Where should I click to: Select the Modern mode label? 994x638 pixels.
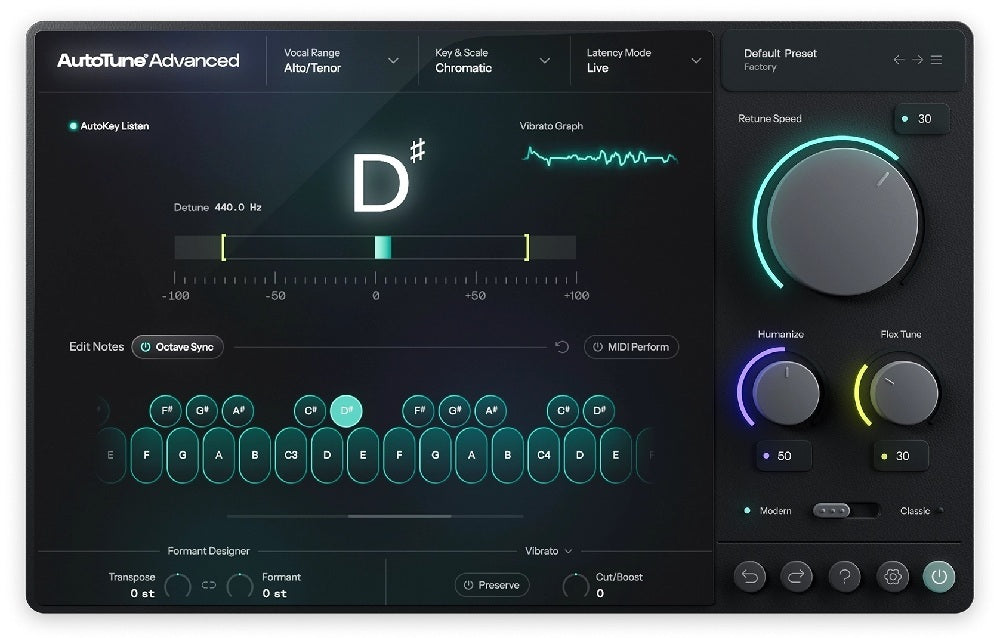[x=775, y=511]
